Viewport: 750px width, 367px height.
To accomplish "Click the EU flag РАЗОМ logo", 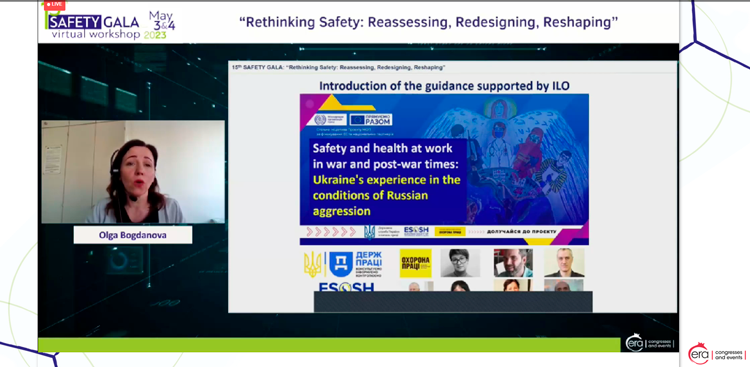I will (371, 120).
